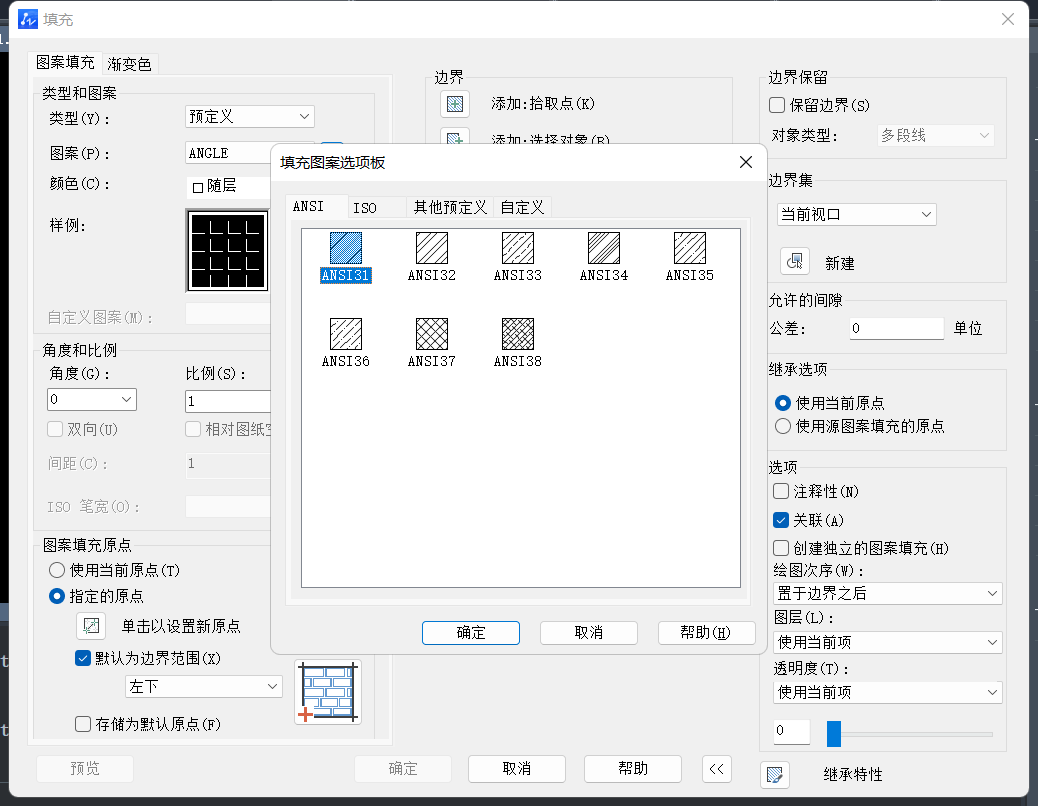Select the ANSI37 crosshatch pattern
Screen dimensions: 1038x806
pos(432,334)
